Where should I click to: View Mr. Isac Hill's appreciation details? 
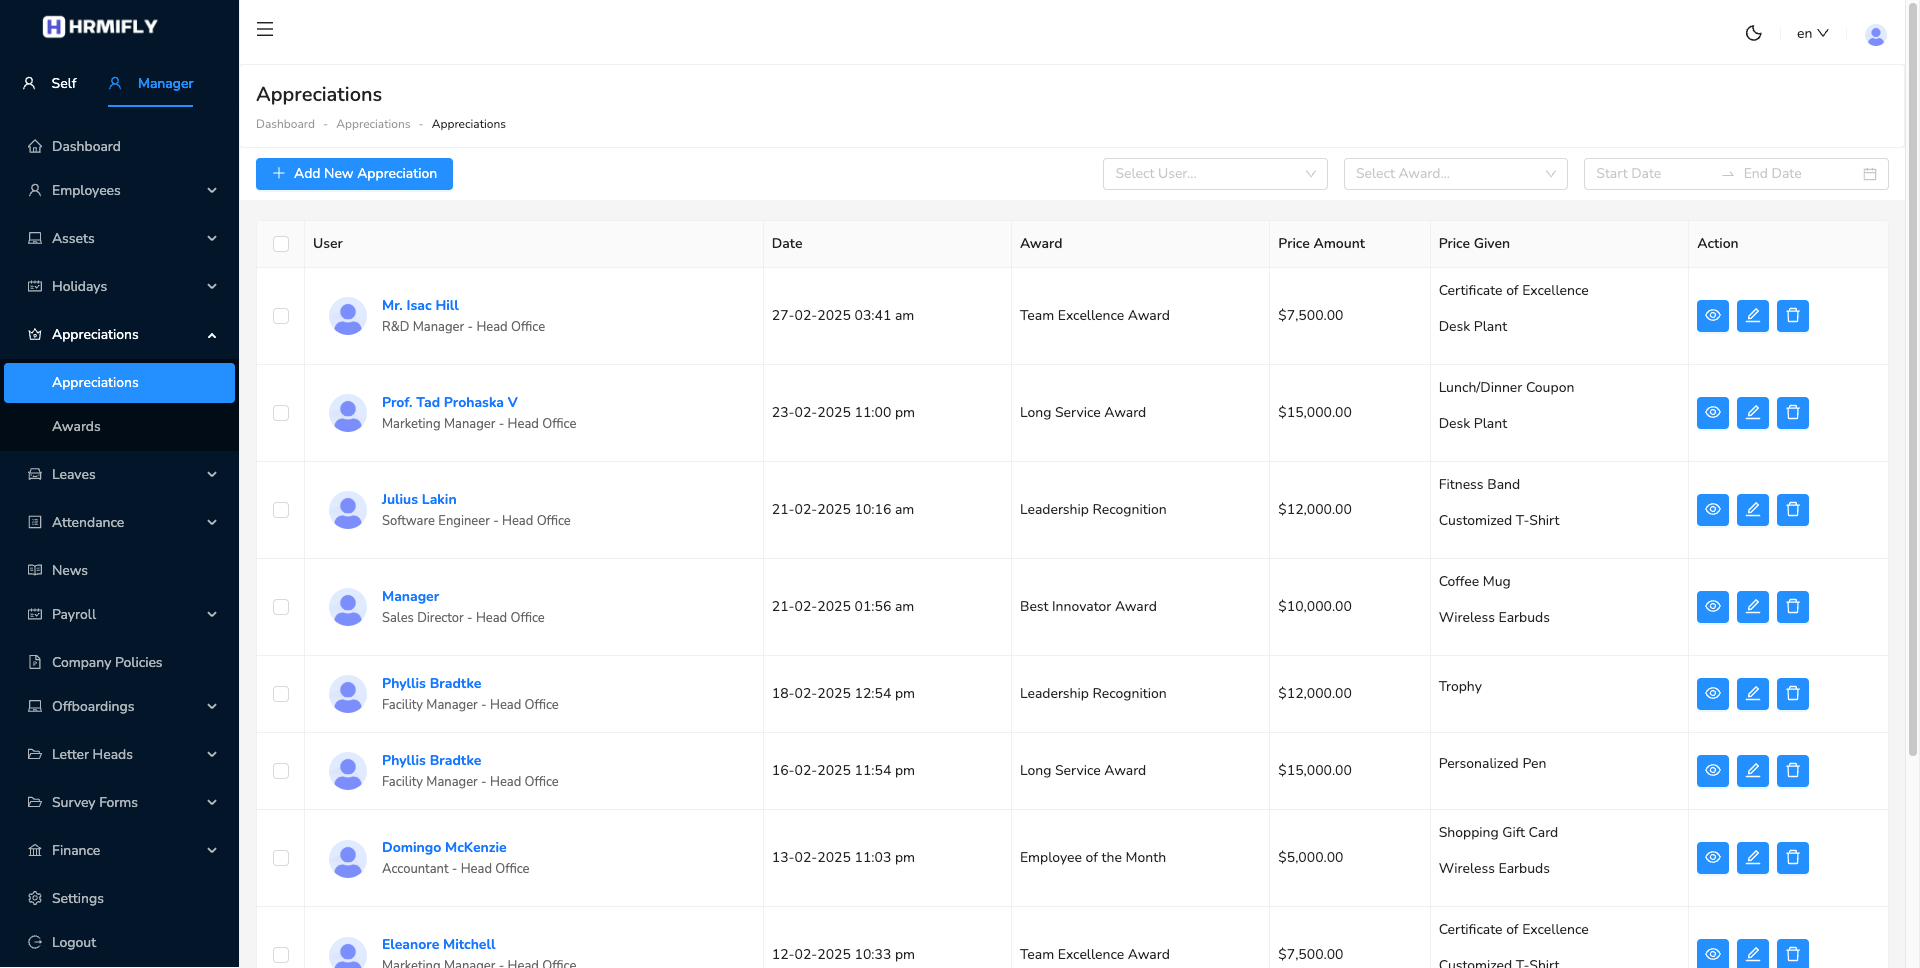coord(1712,316)
